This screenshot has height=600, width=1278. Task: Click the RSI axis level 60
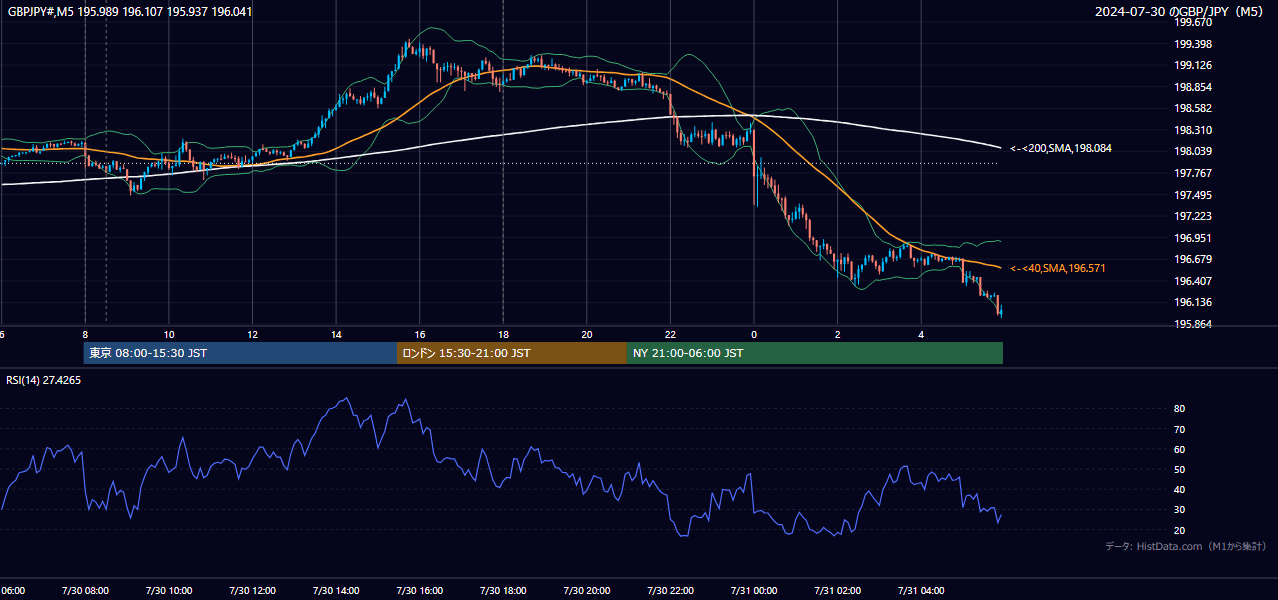(x=1179, y=449)
